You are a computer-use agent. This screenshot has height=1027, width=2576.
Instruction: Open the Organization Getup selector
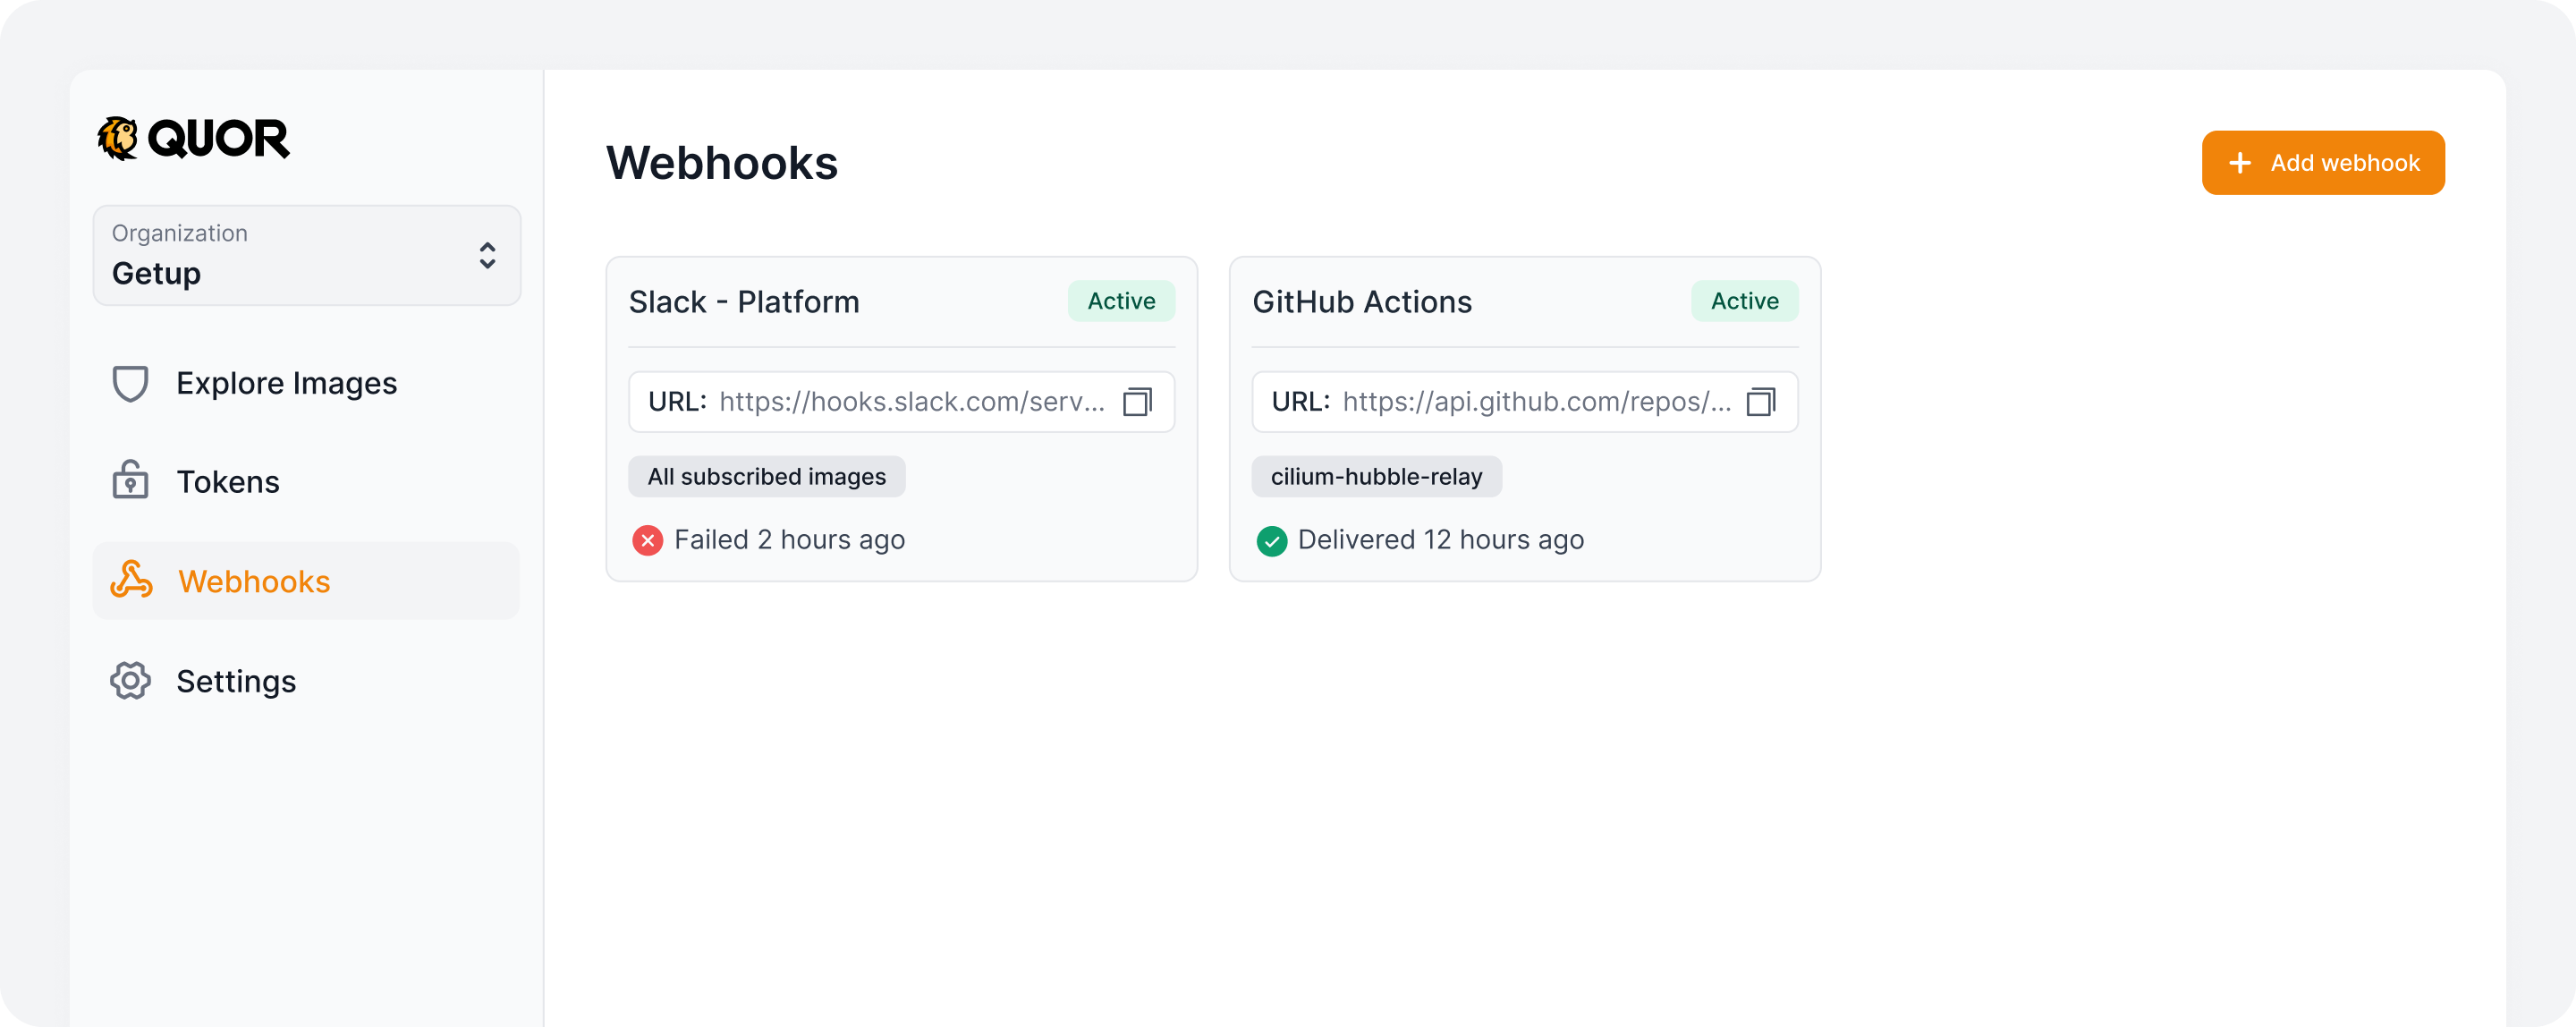tap(307, 255)
